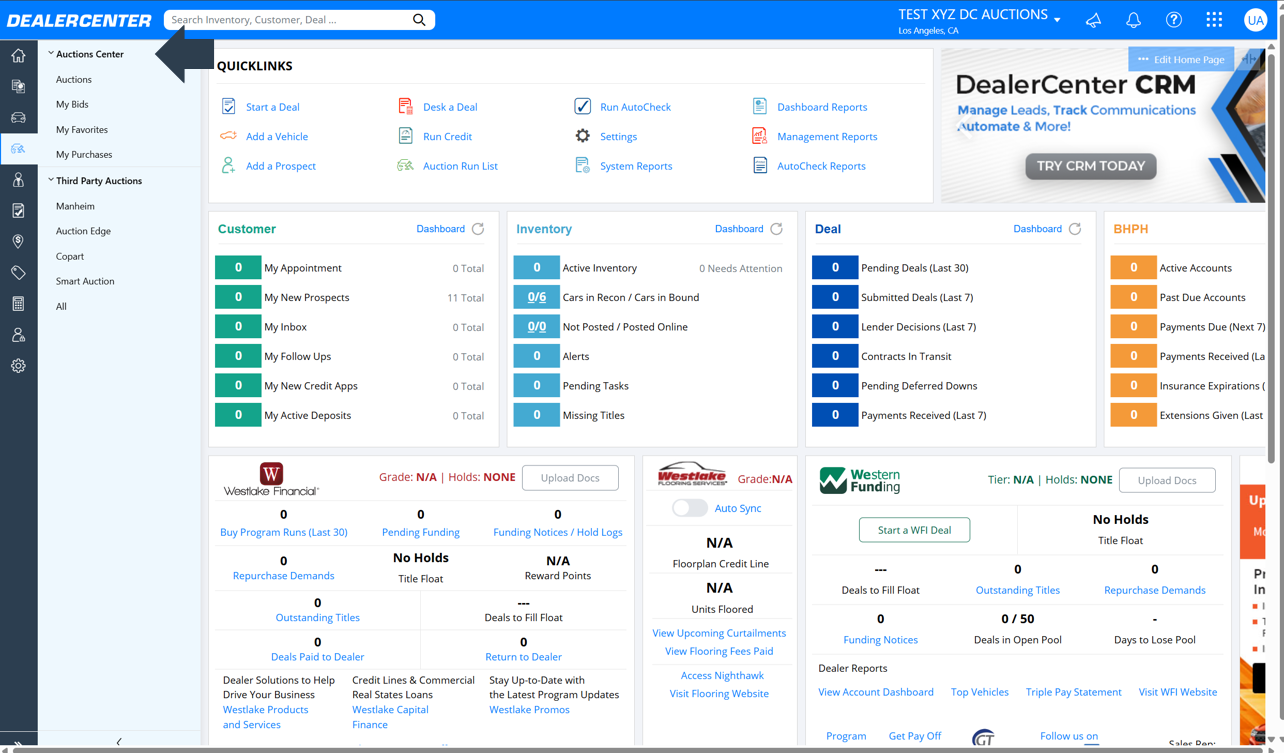Click the Run Credit quicklink icon
The image size is (1284, 753).
[405, 136]
